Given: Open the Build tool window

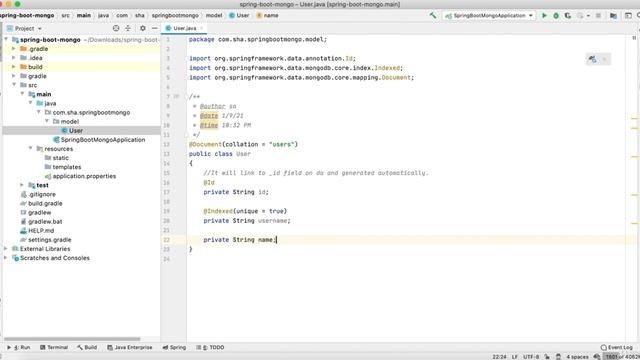Looking at the screenshot, I should (x=87, y=347).
